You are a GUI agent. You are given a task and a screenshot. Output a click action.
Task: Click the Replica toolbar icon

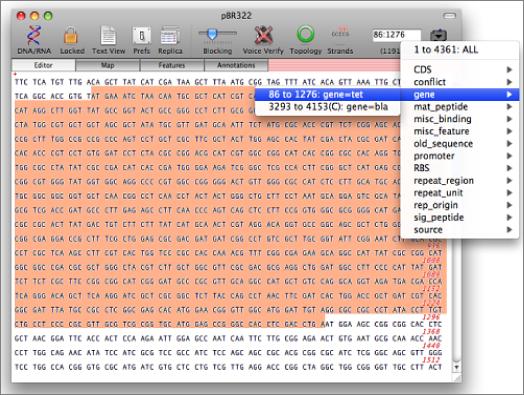tap(170, 36)
